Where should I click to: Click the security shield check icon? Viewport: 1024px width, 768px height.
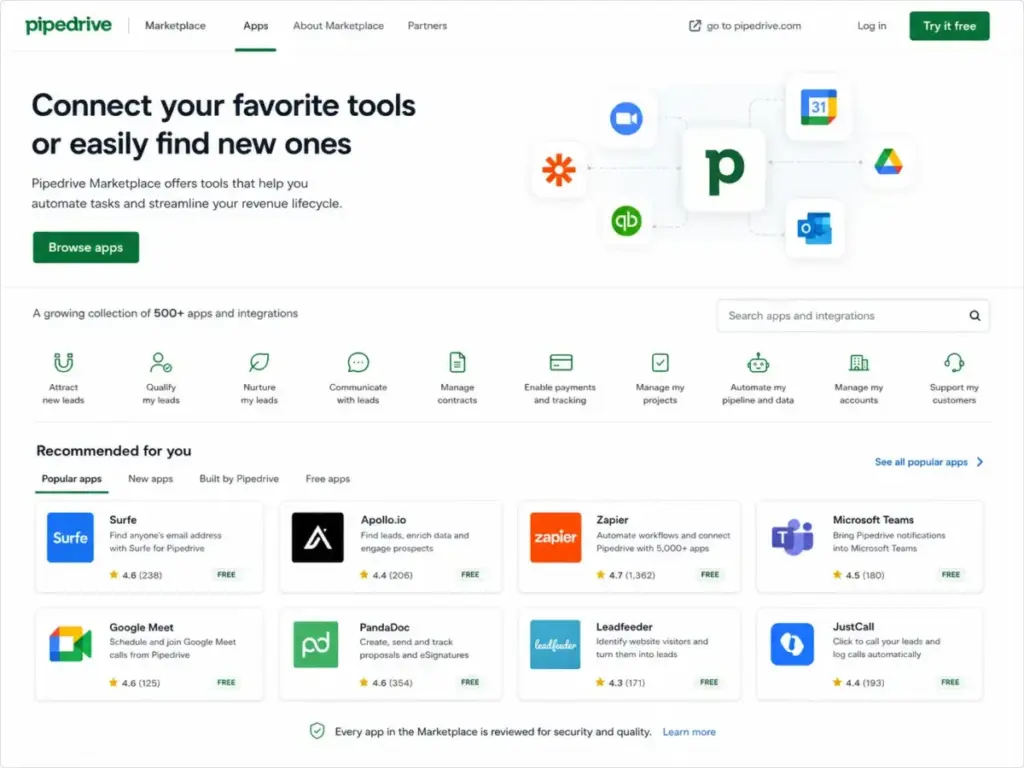[317, 731]
